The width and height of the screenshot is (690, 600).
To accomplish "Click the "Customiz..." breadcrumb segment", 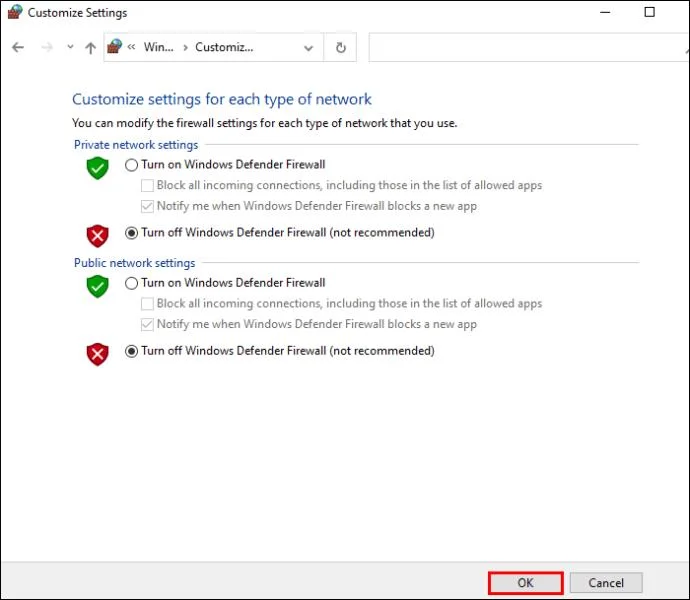I will [224, 47].
